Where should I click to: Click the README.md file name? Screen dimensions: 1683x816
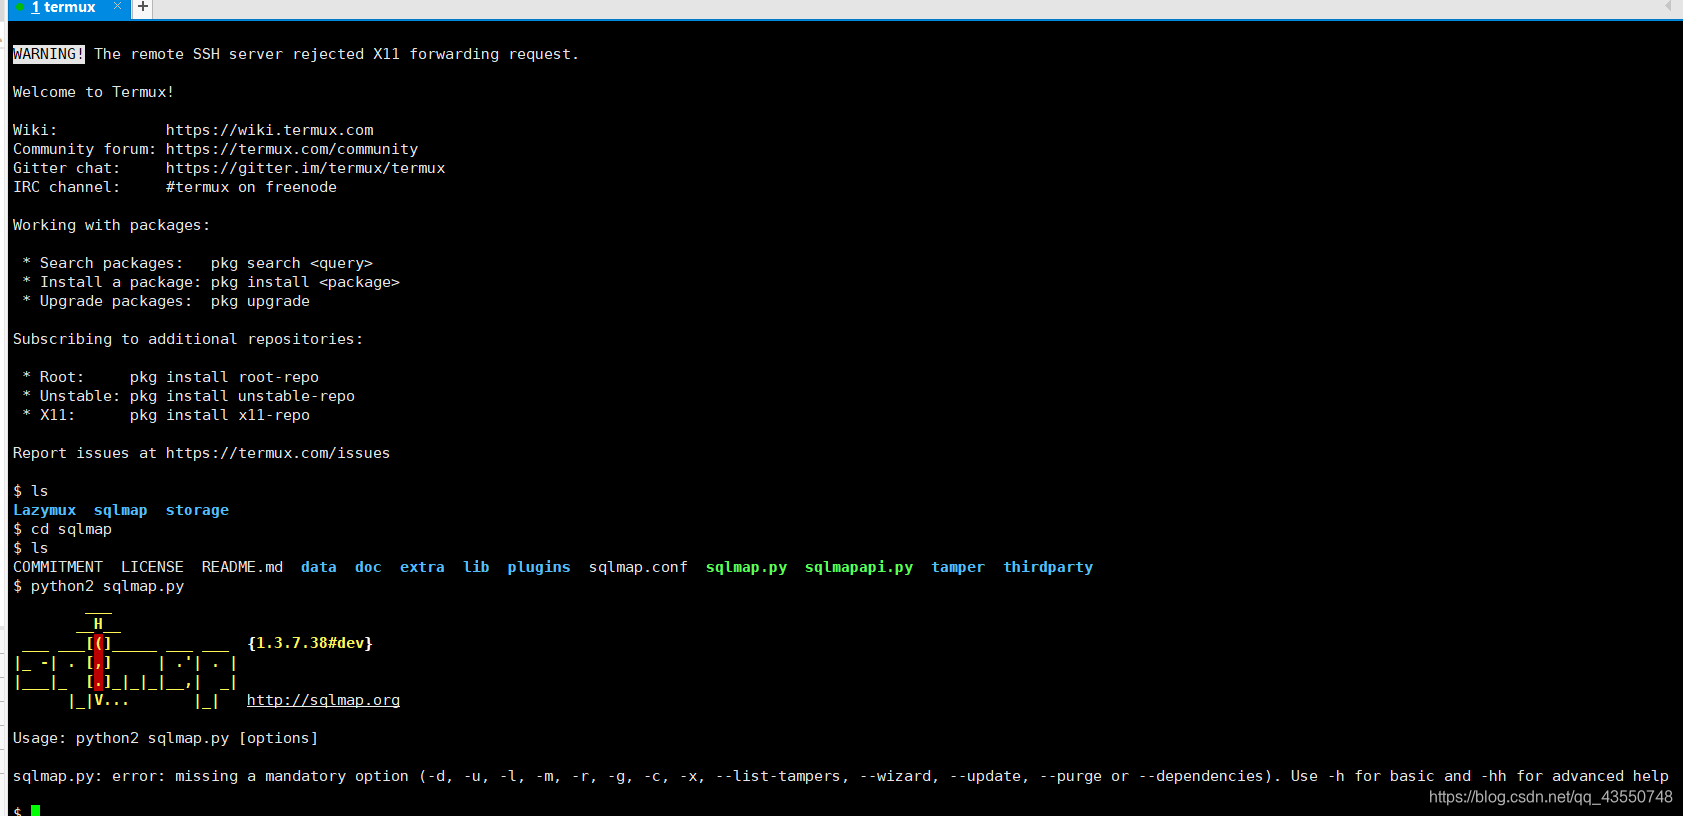pyautogui.click(x=242, y=567)
